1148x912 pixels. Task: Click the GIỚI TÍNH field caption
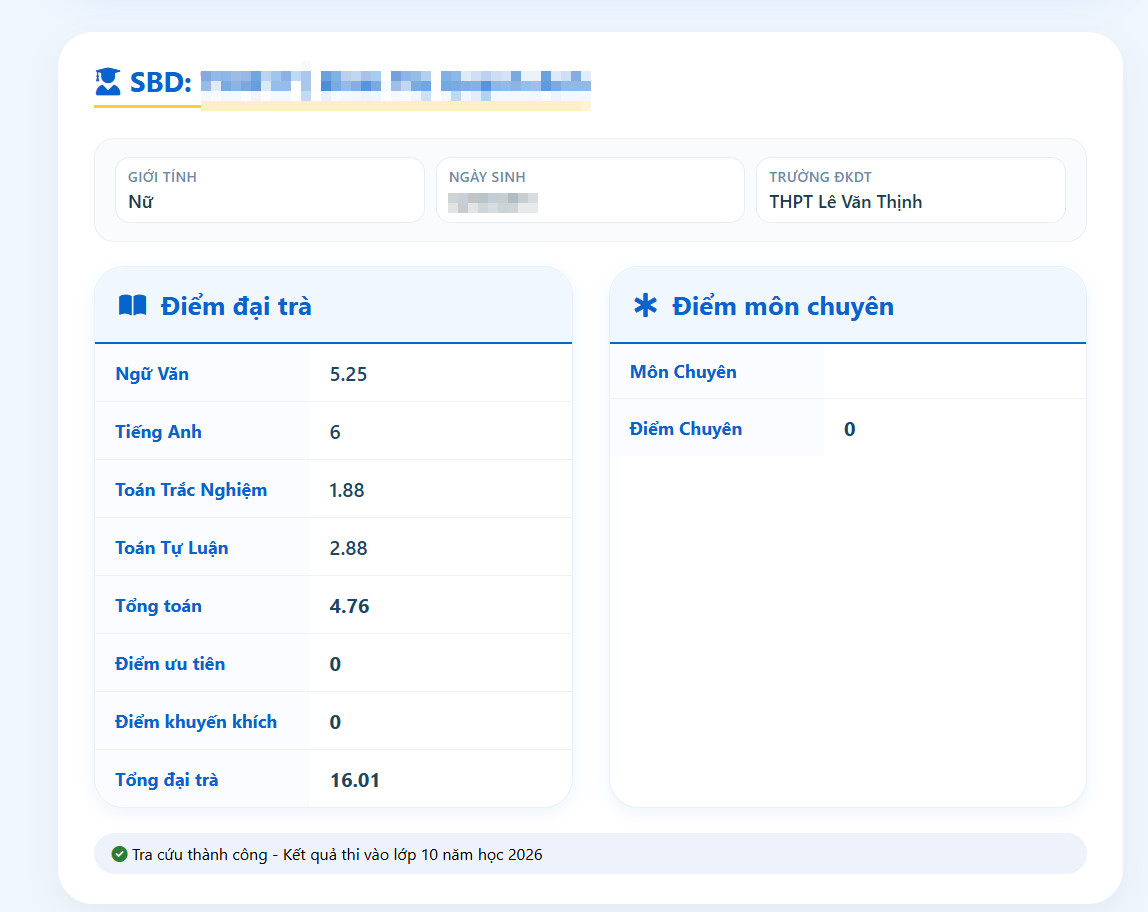[163, 177]
